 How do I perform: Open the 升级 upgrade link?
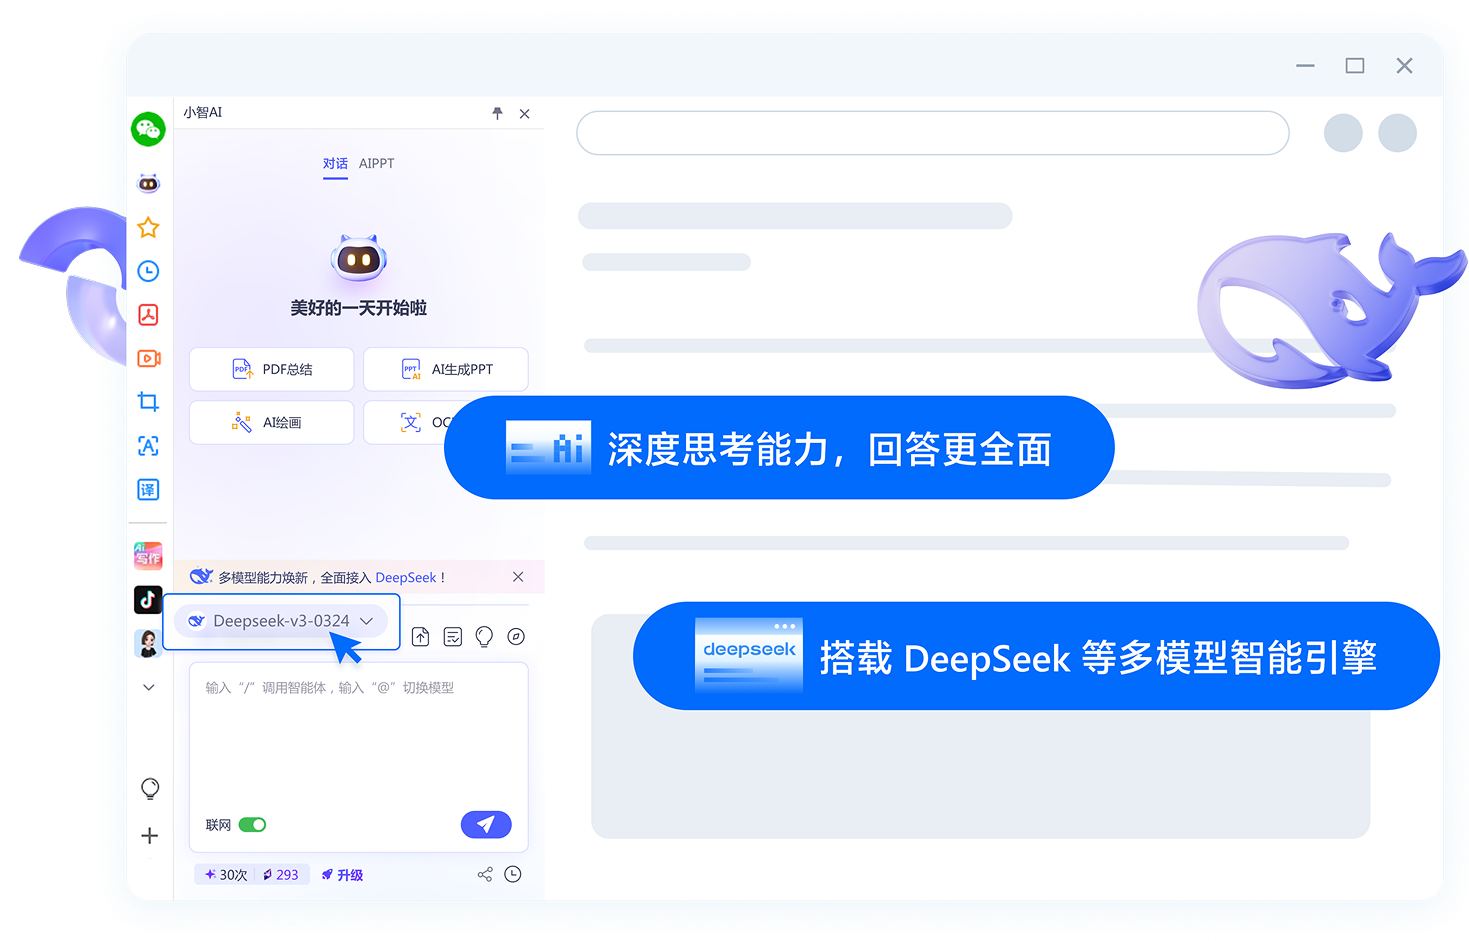point(342,874)
